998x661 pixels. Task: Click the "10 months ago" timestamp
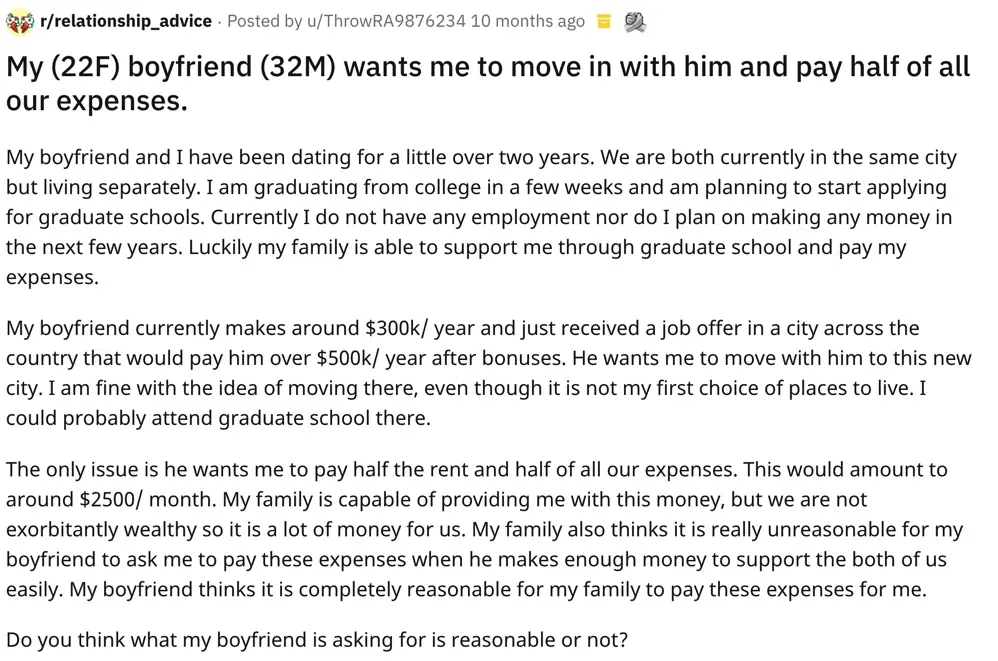pyautogui.click(x=527, y=21)
